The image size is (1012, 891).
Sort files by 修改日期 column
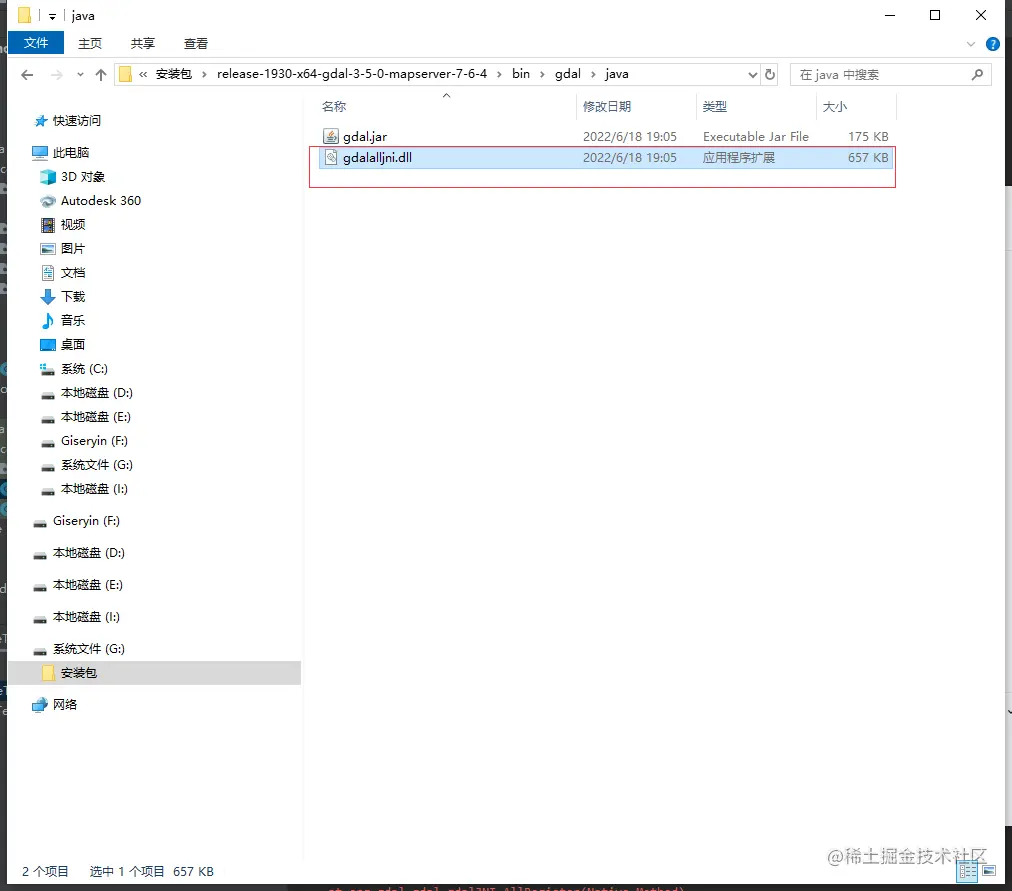(x=607, y=106)
